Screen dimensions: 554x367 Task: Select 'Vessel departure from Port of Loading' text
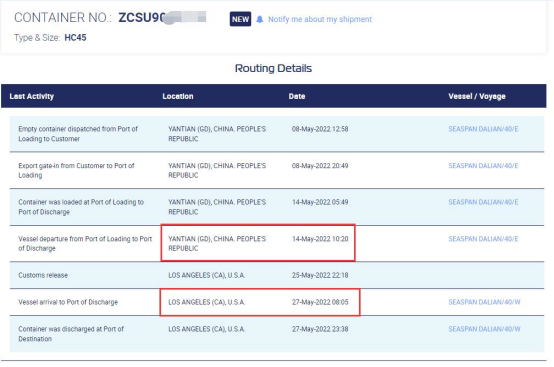(x=85, y=243)
